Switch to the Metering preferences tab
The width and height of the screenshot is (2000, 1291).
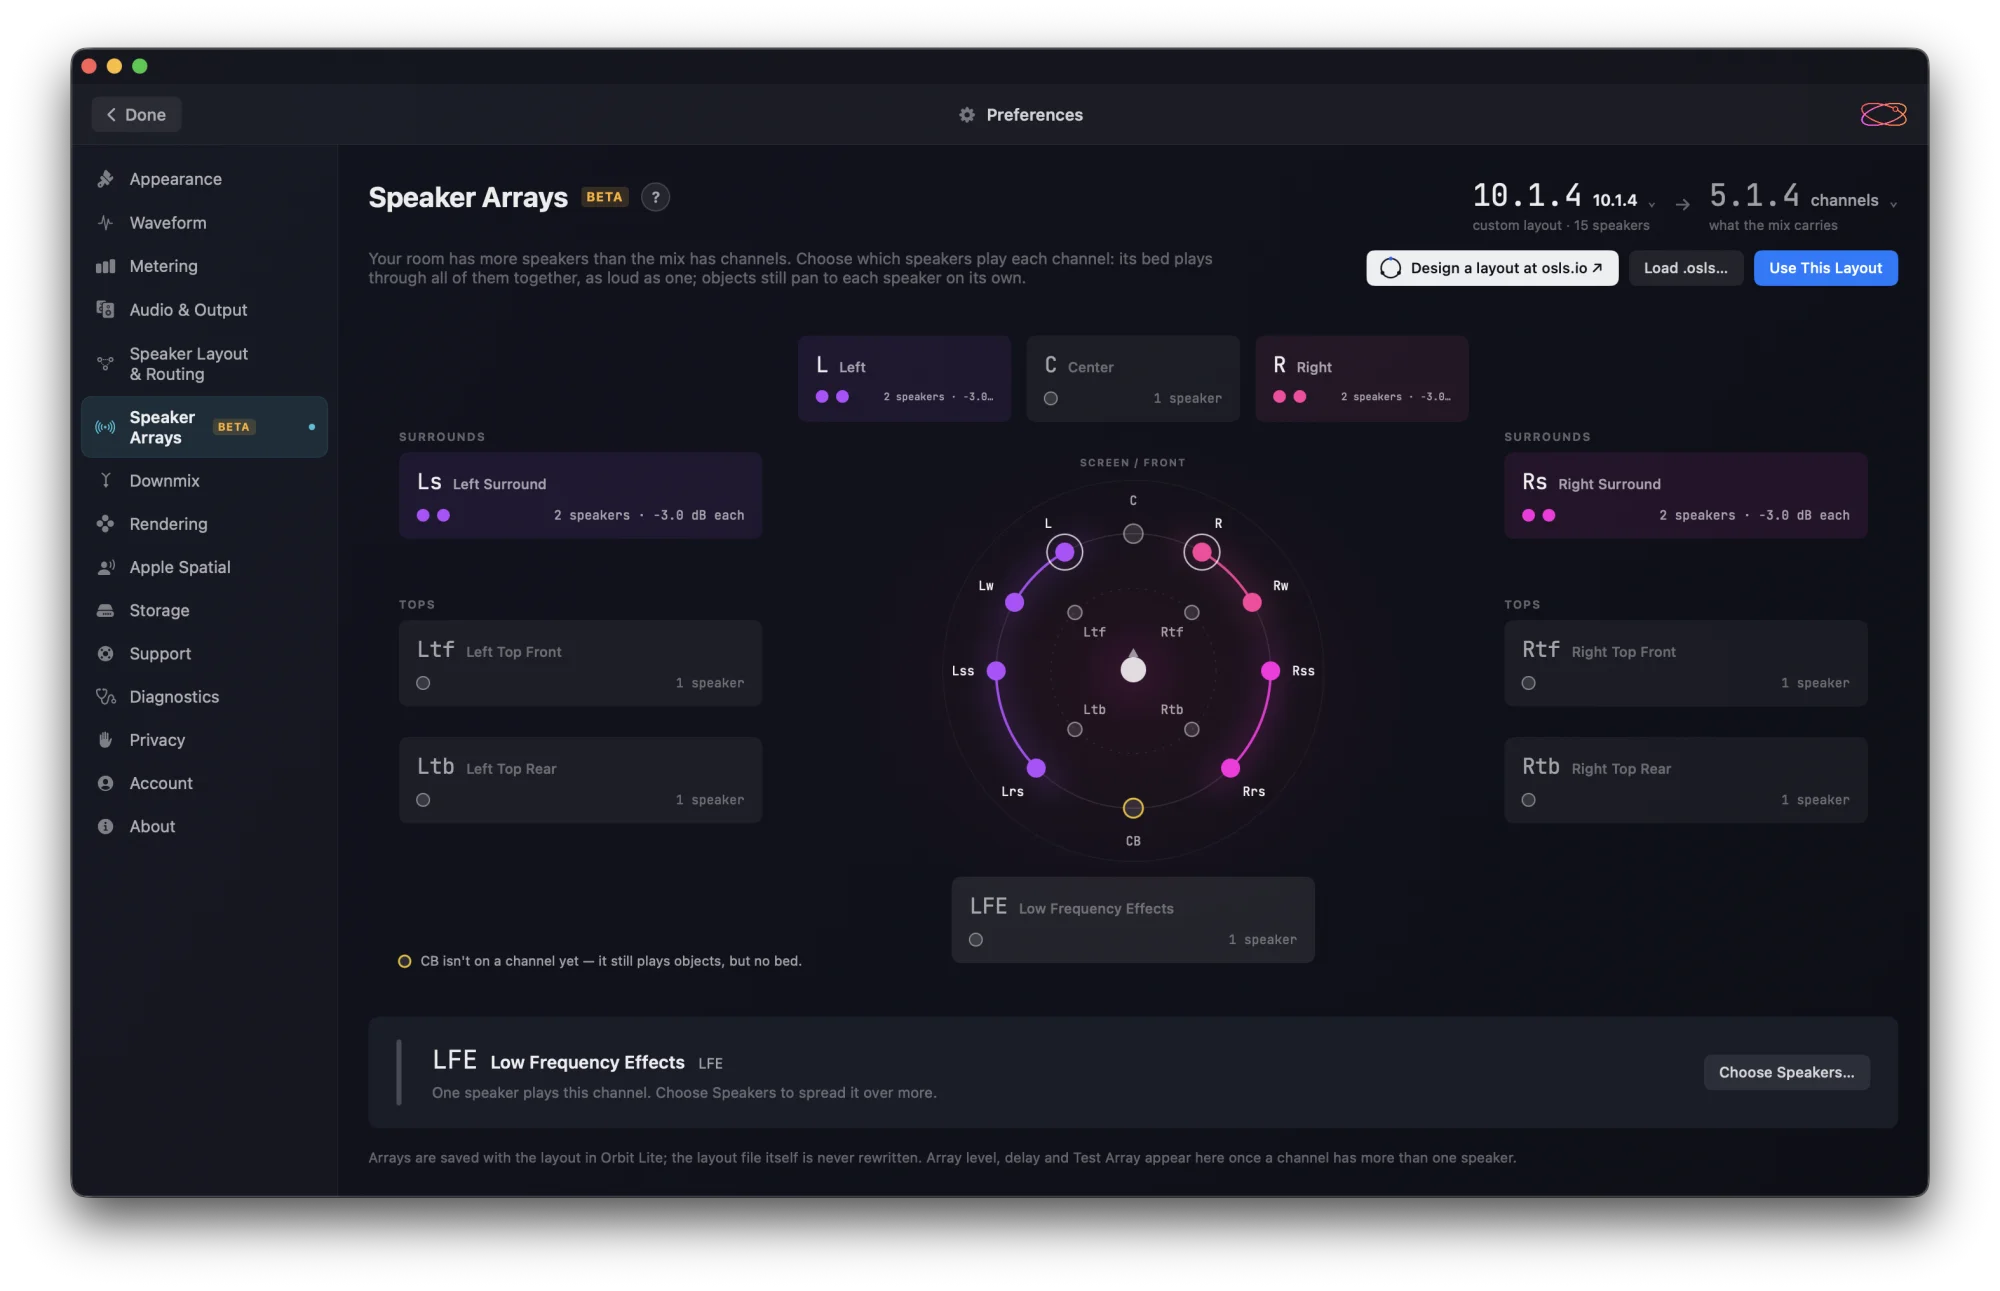tap(204, 266)
